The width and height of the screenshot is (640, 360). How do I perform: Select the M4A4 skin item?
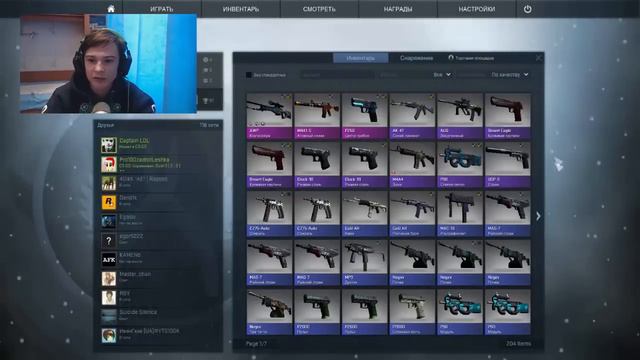point(412,165)
